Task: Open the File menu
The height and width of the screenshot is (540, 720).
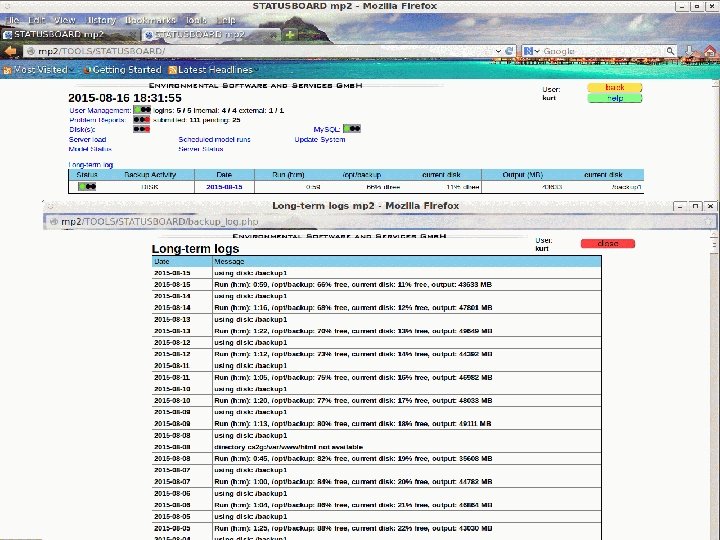Action: [12, 20]
